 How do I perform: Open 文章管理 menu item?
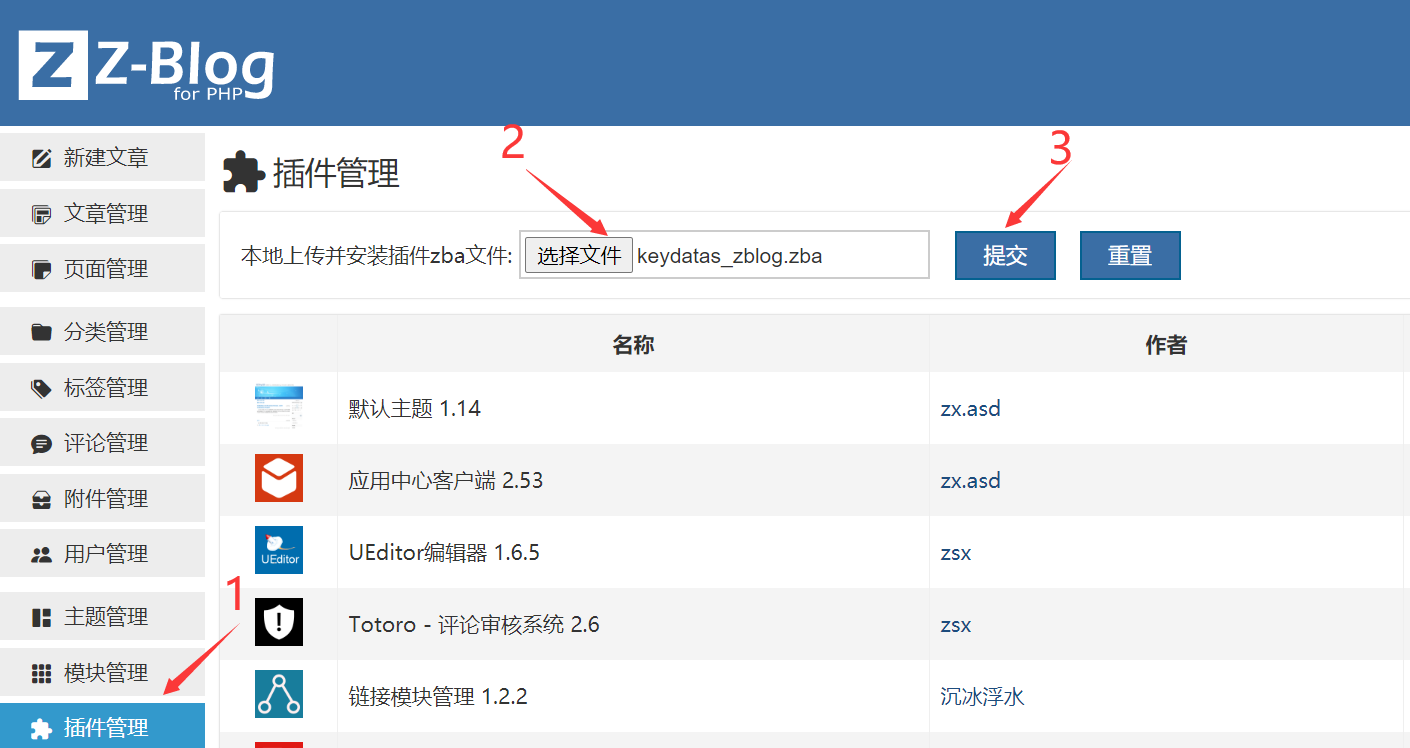[x=102, y=213]
